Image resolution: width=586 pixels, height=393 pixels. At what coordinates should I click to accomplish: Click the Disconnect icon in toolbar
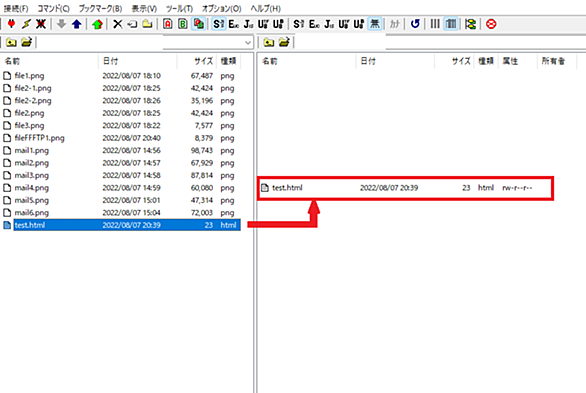pos(41,24)
